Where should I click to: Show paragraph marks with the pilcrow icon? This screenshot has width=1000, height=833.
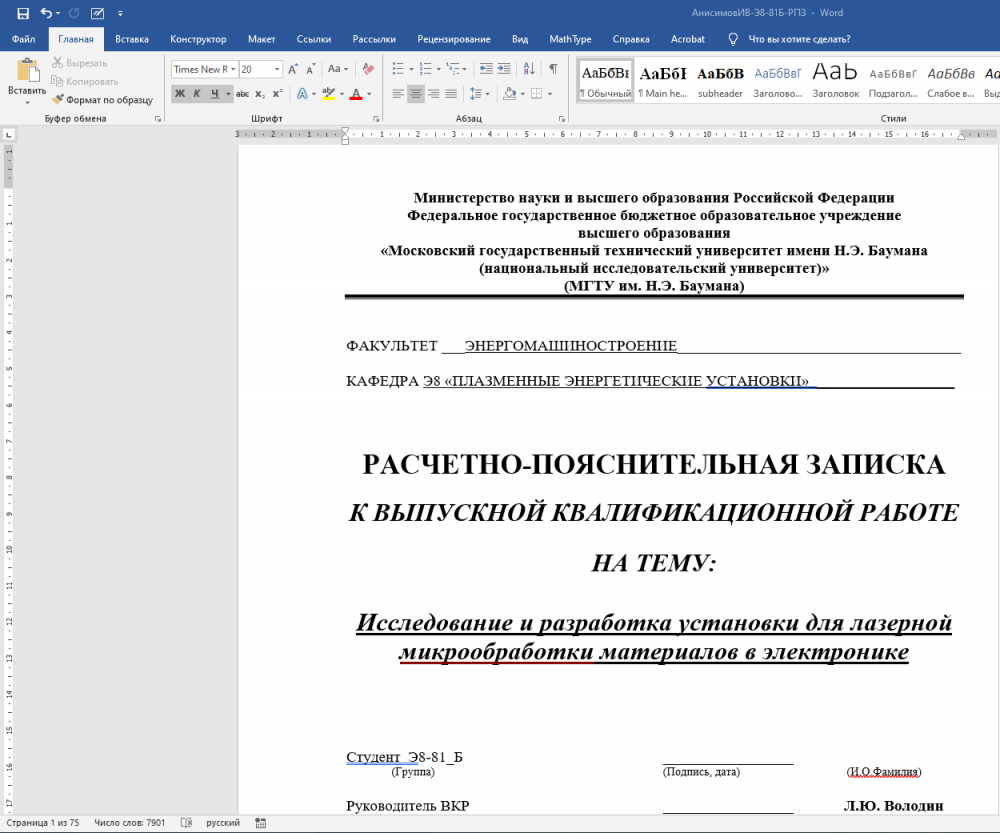[553, 69]
